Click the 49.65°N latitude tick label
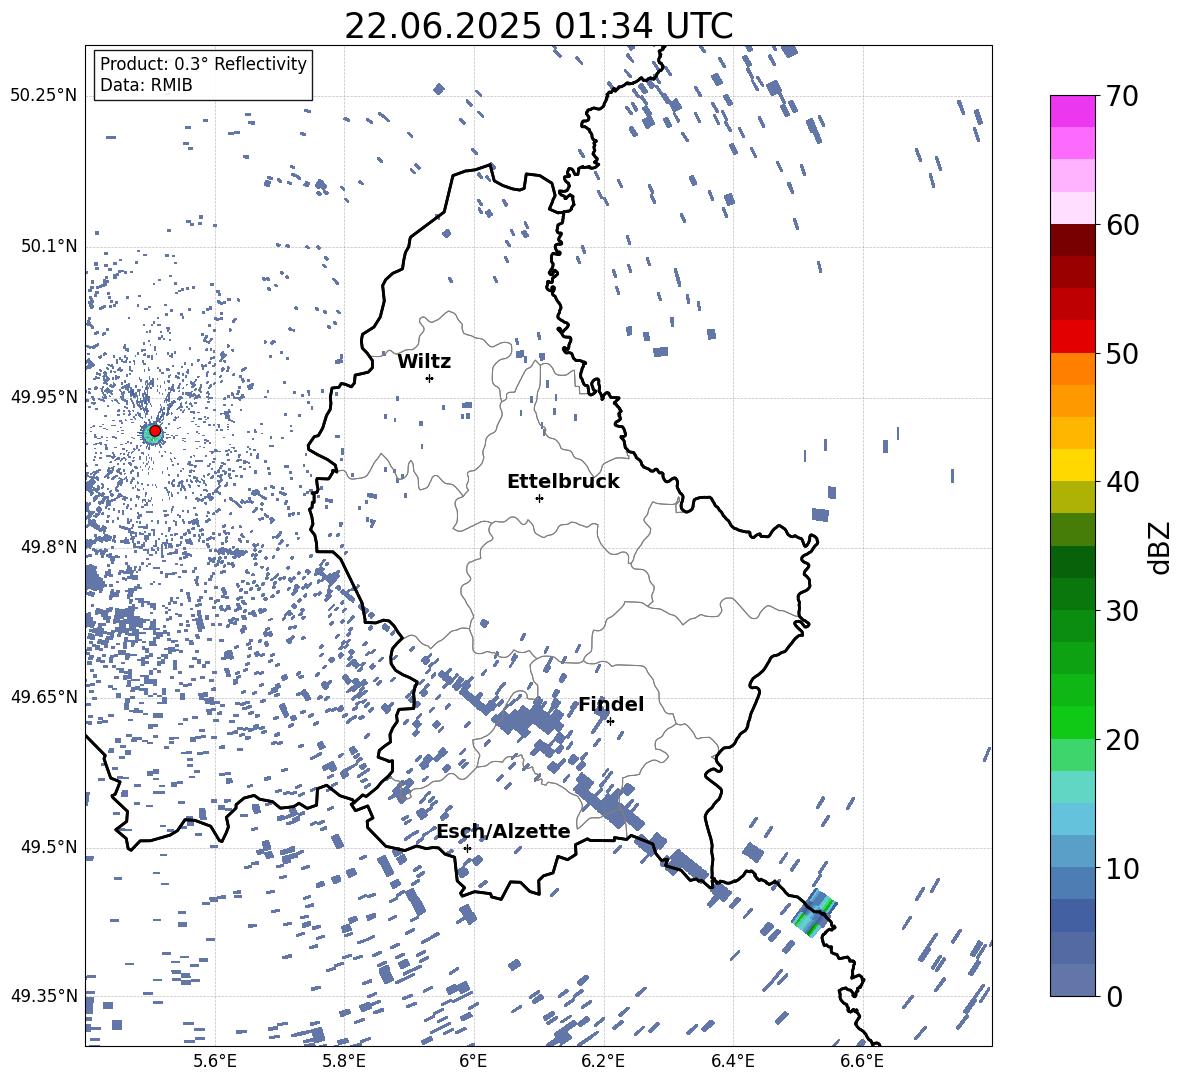 44,696
